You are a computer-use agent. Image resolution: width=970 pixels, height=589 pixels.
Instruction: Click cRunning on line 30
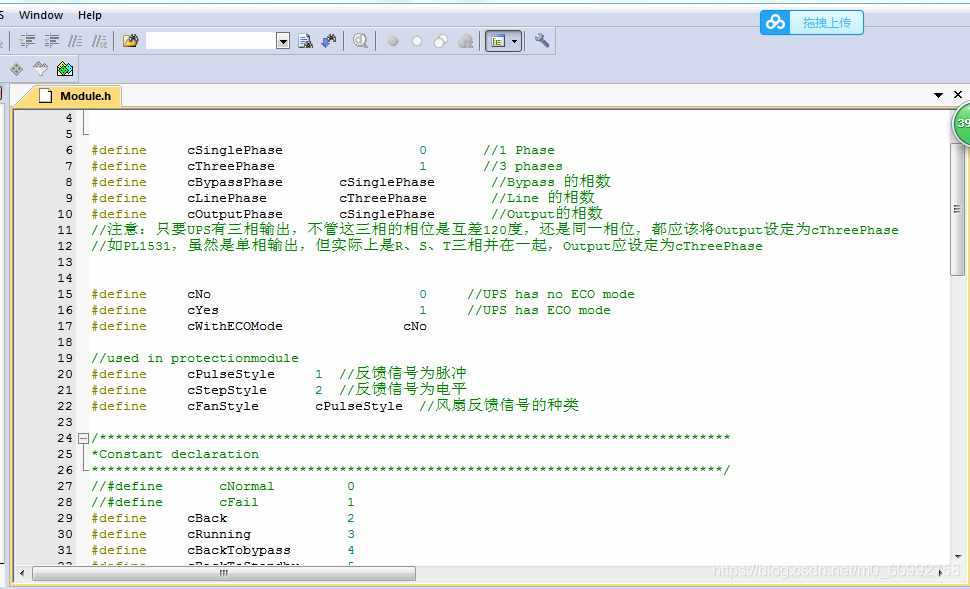pyautogui.click(x=219, y=535)
